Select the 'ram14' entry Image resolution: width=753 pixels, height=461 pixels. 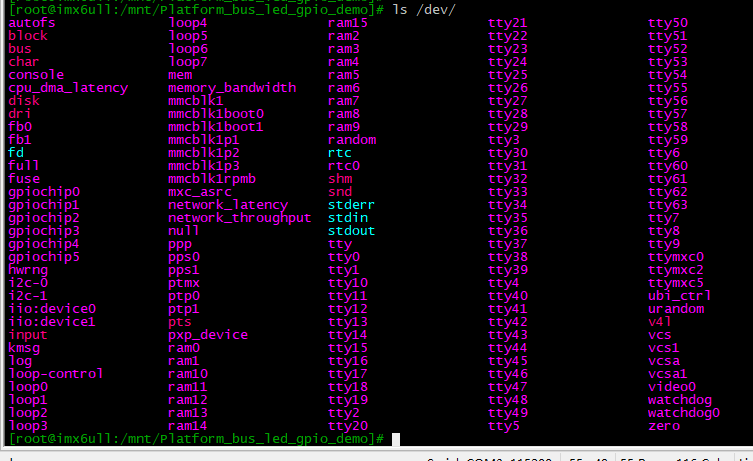click(x=188, y=425)
